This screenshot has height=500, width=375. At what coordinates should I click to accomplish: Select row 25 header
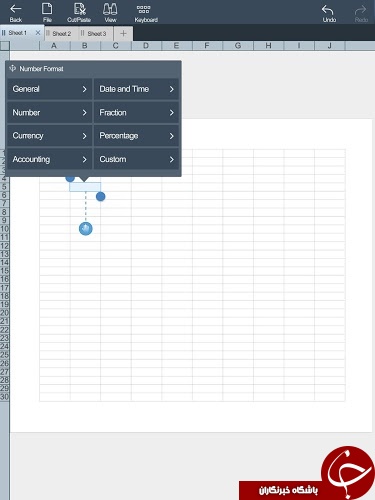click(5, 355)
